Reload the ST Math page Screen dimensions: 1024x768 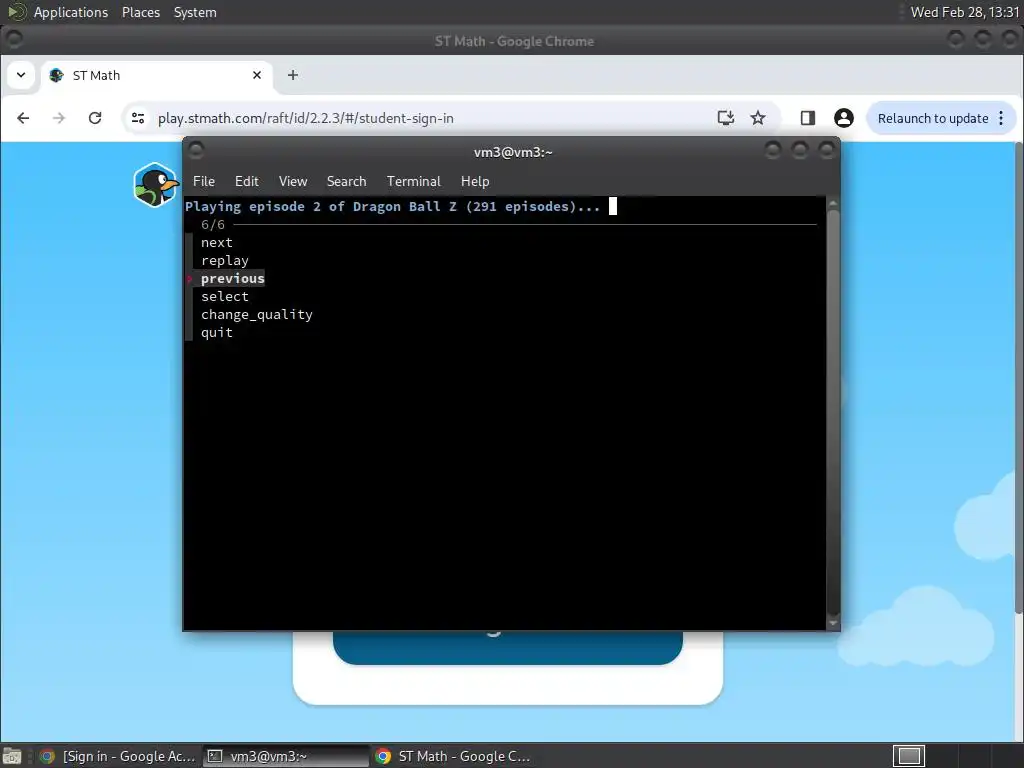pyautogui.click(x=95, y=118)
